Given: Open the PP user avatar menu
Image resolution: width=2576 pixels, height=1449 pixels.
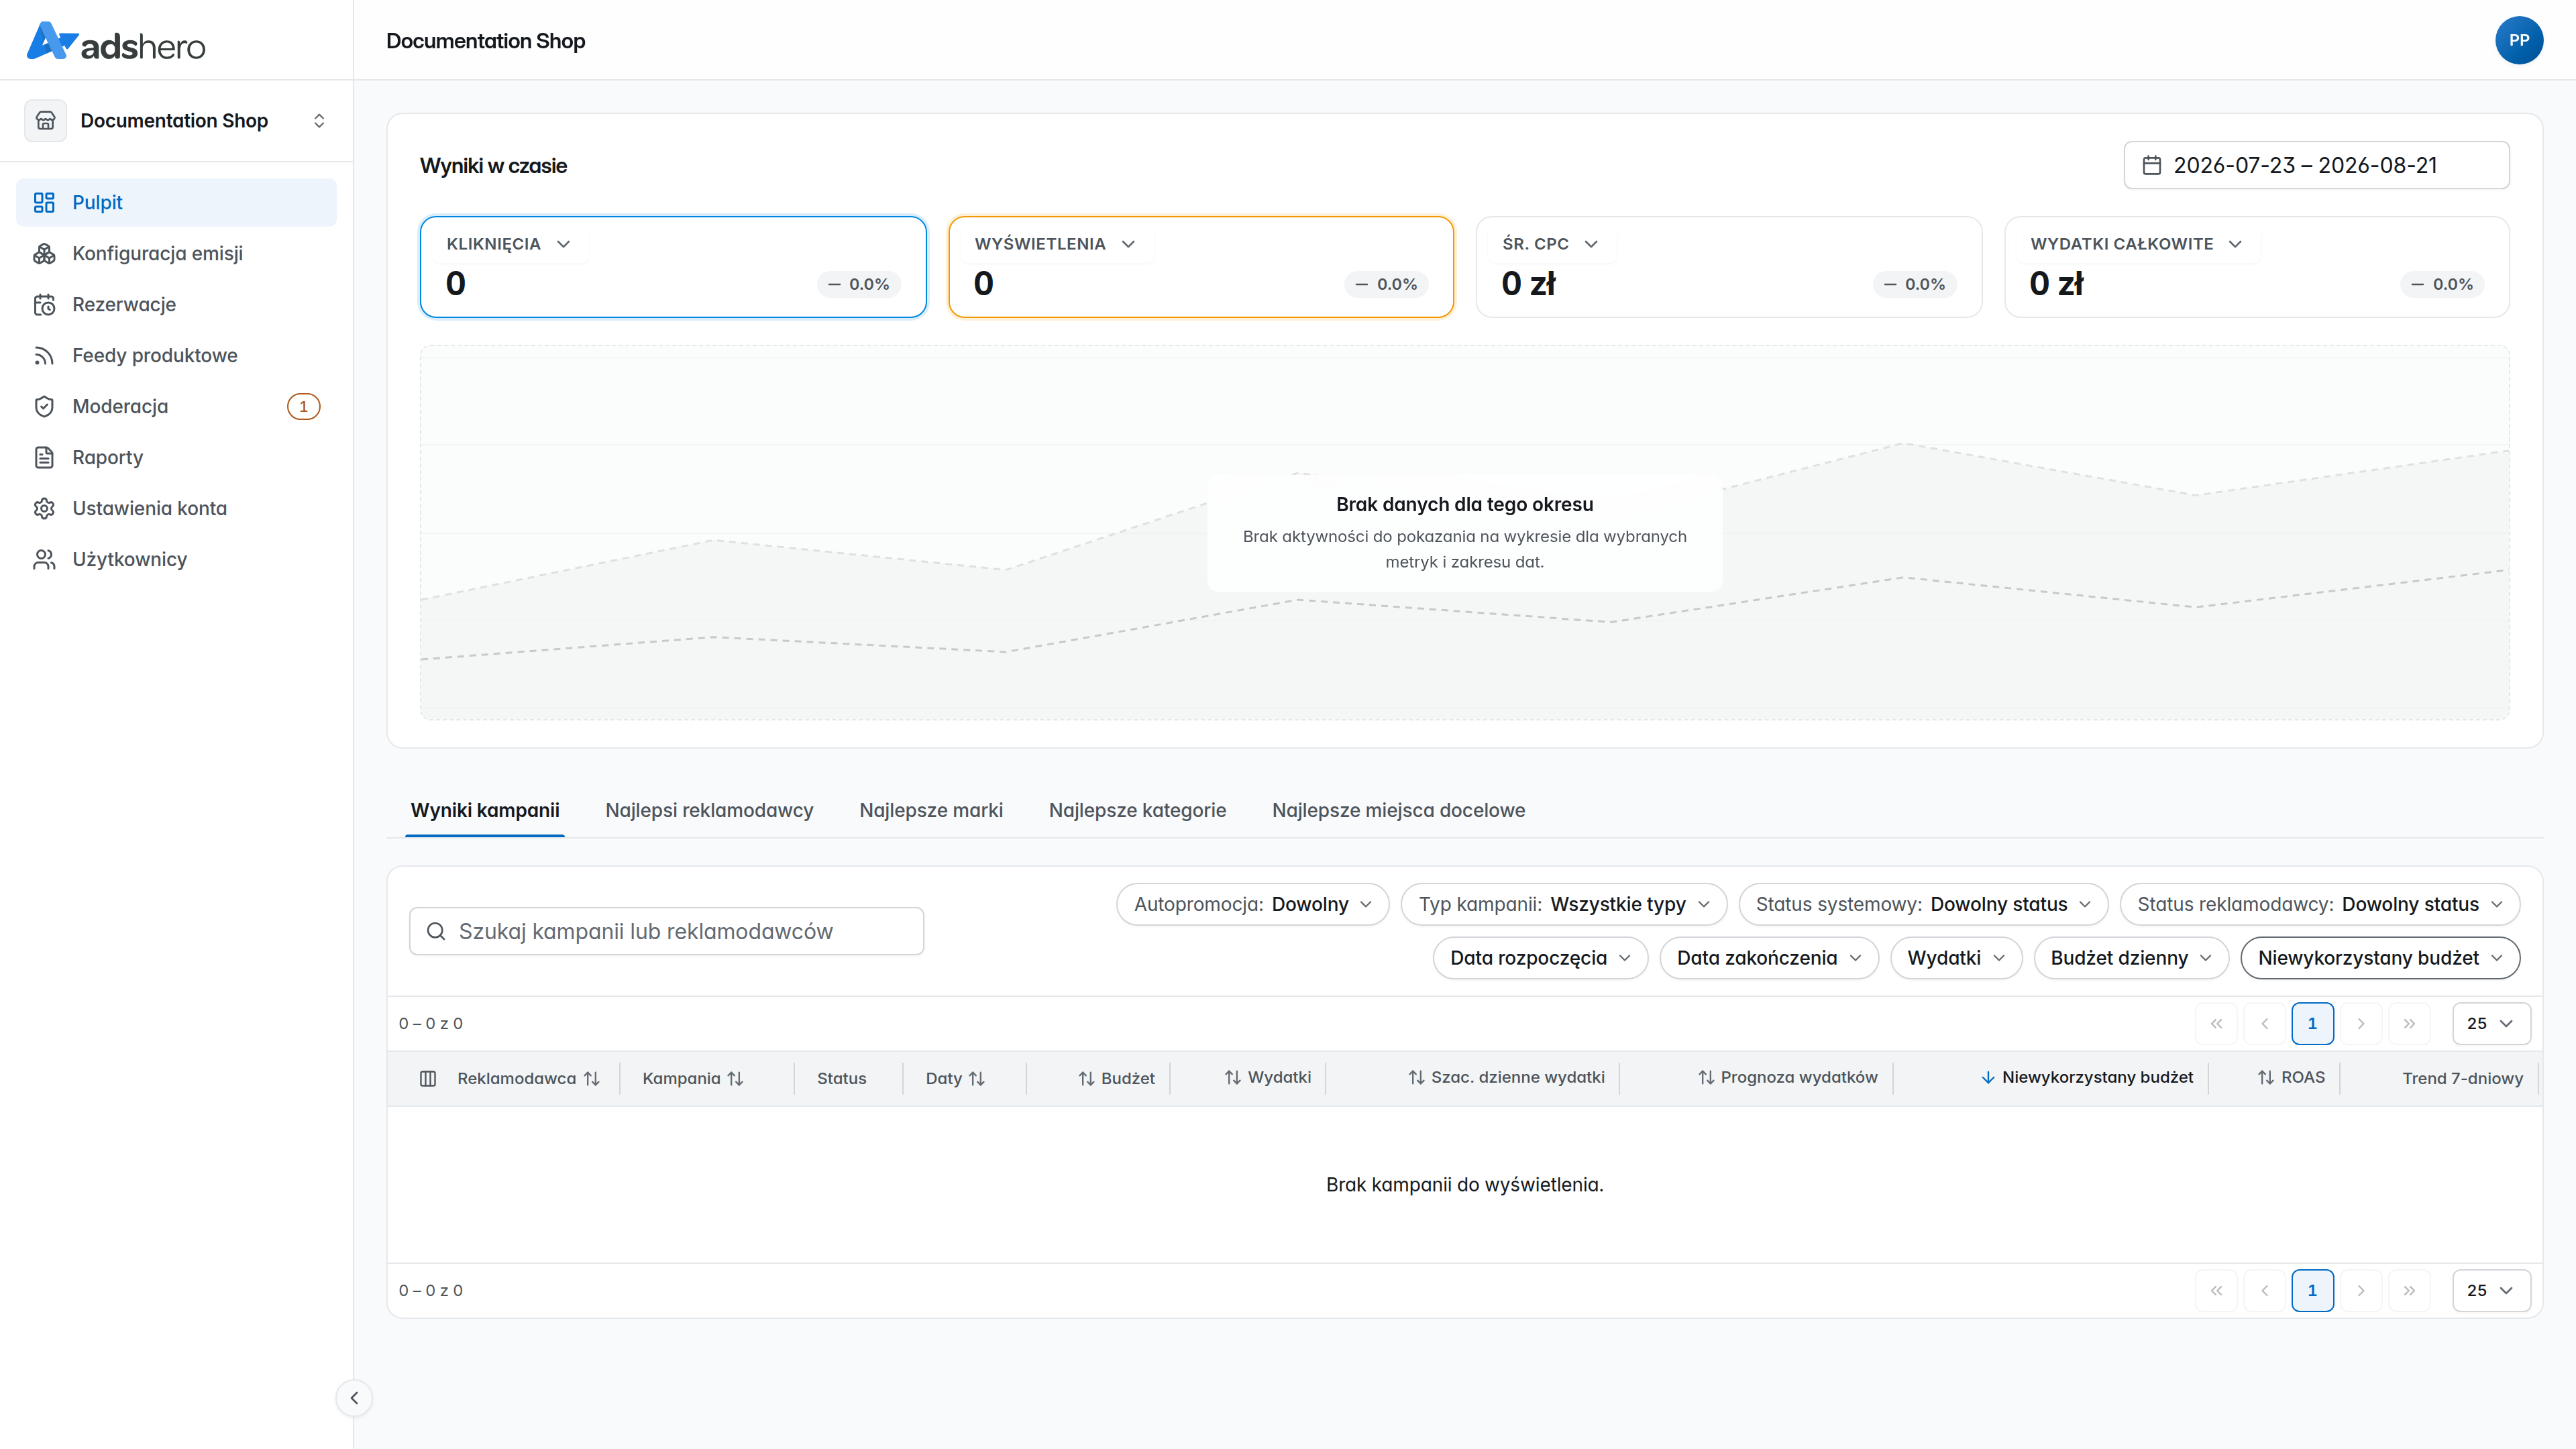Looking at the screenshot, I should [2519, 41].
